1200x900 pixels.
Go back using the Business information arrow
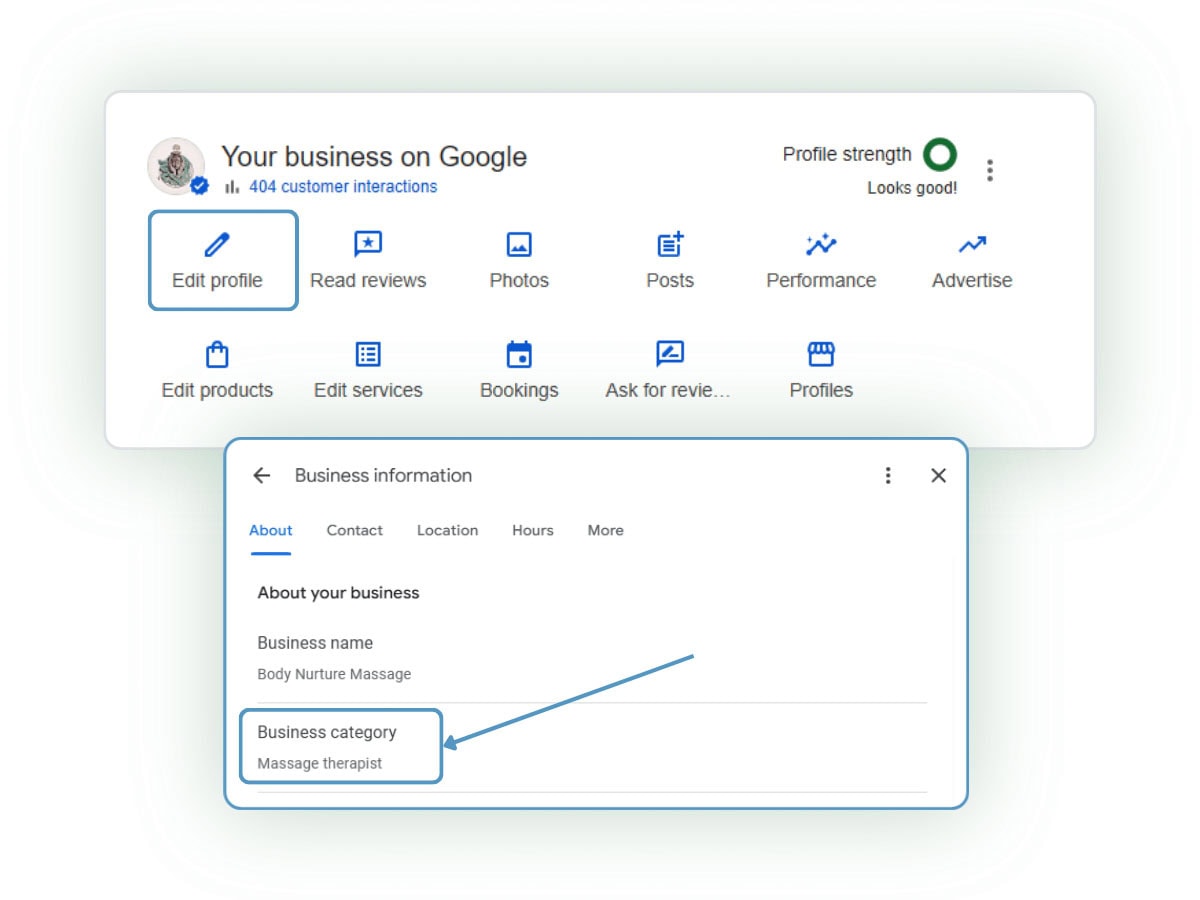262,476
